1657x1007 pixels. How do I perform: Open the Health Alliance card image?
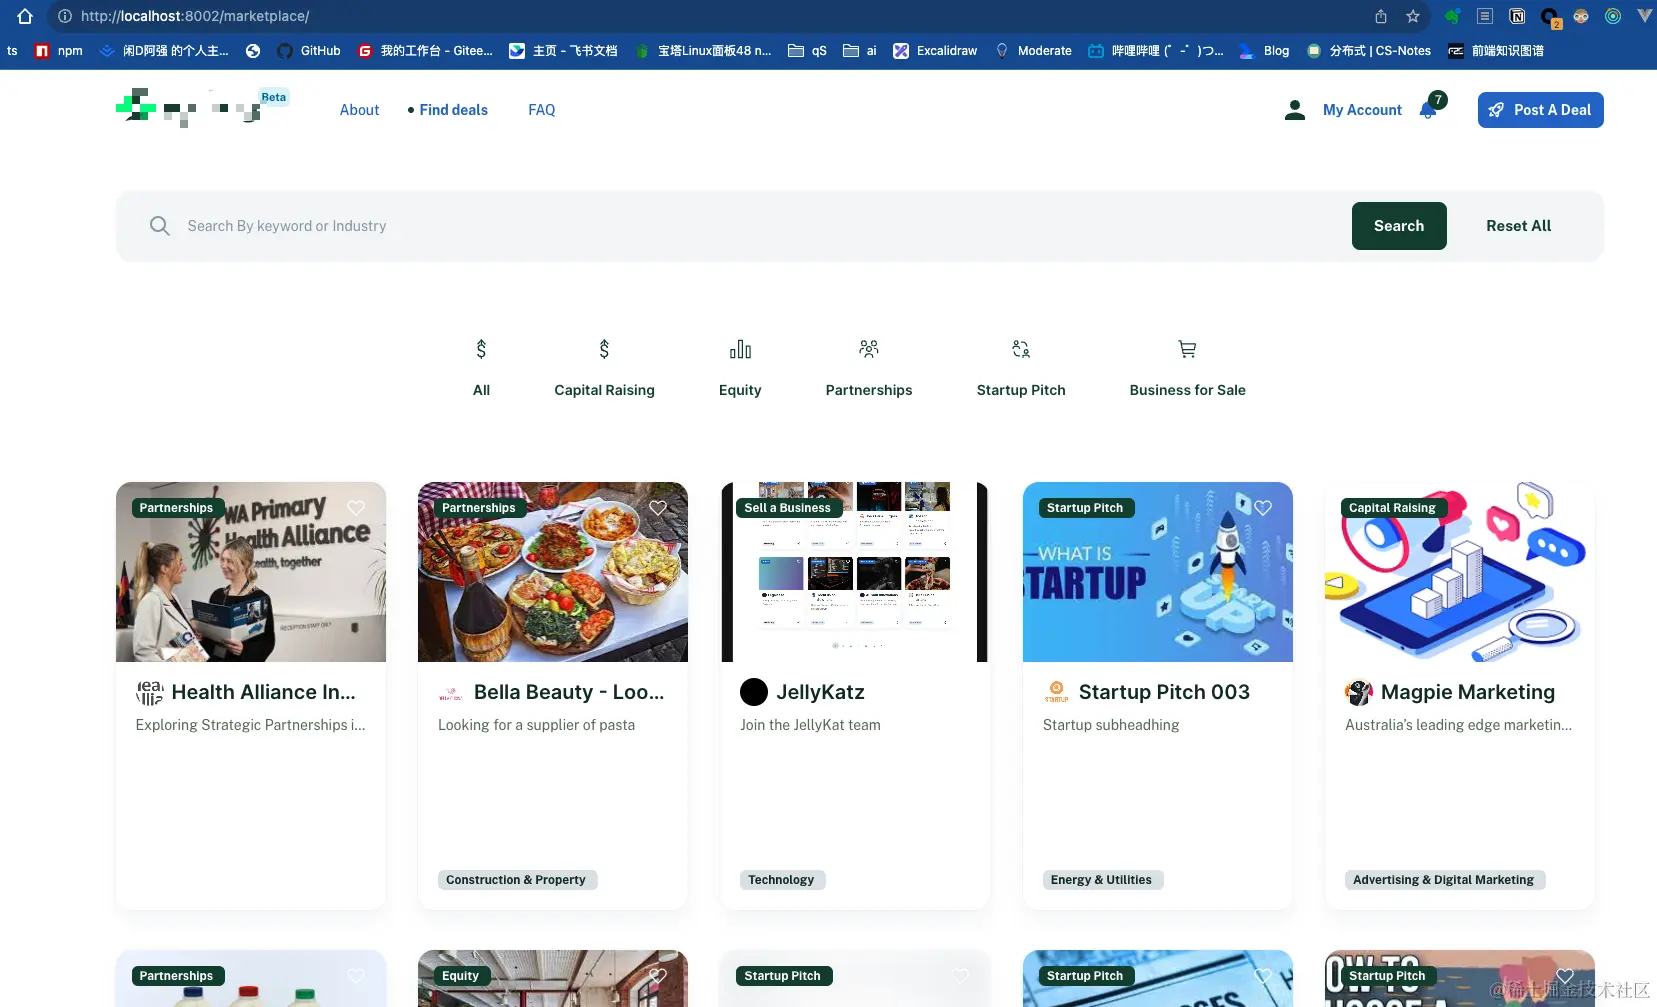[251, 572]
